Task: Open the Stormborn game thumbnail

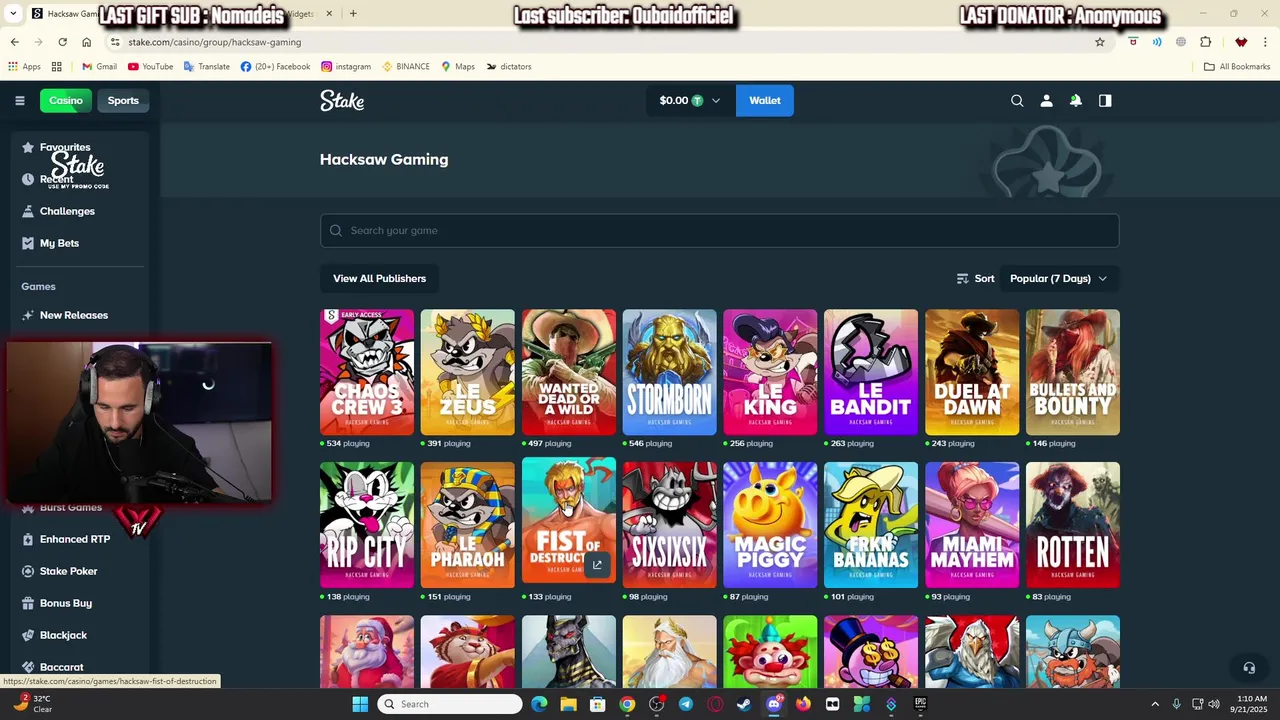Action: coord(669,372)
